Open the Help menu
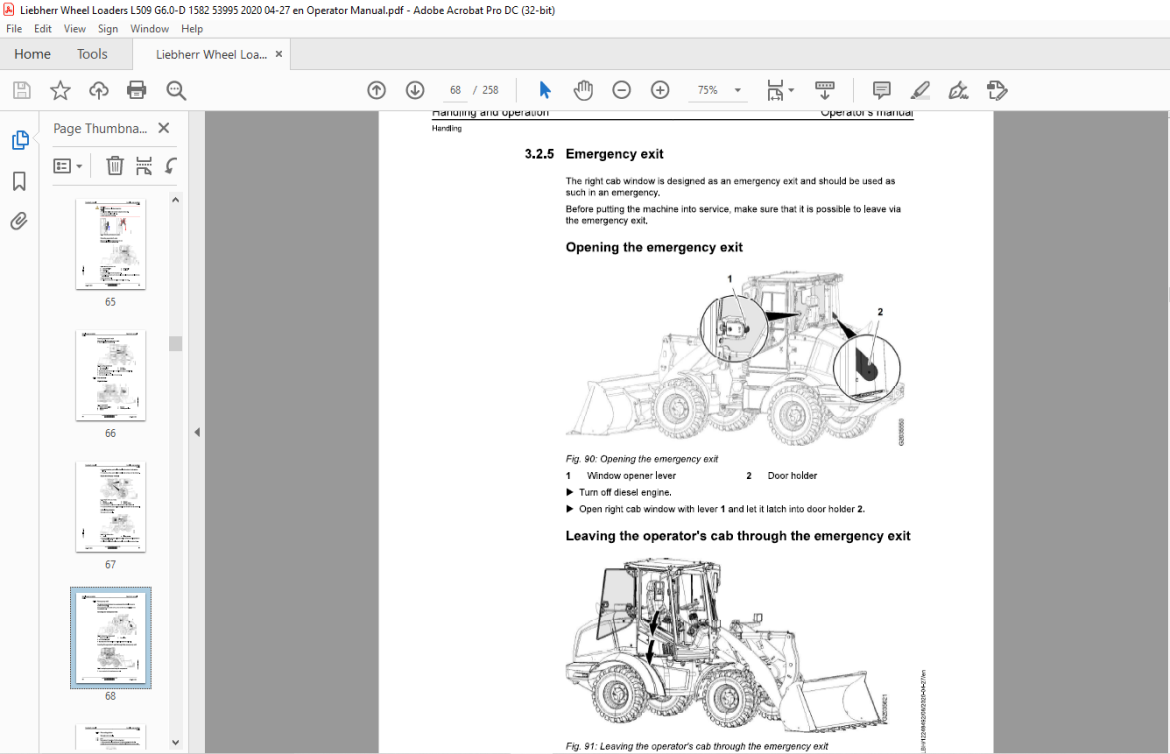 tap(192, 28)
